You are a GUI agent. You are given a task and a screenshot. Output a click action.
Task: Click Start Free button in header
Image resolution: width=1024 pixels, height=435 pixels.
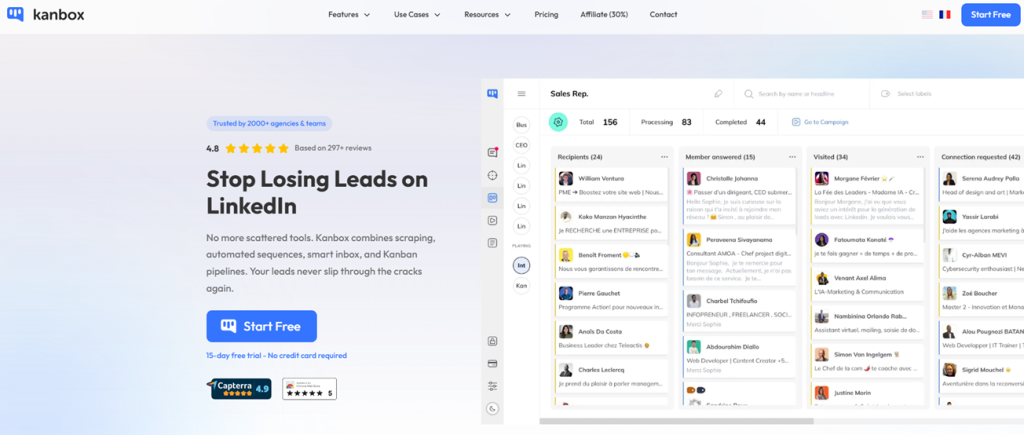tap(991, 14)
